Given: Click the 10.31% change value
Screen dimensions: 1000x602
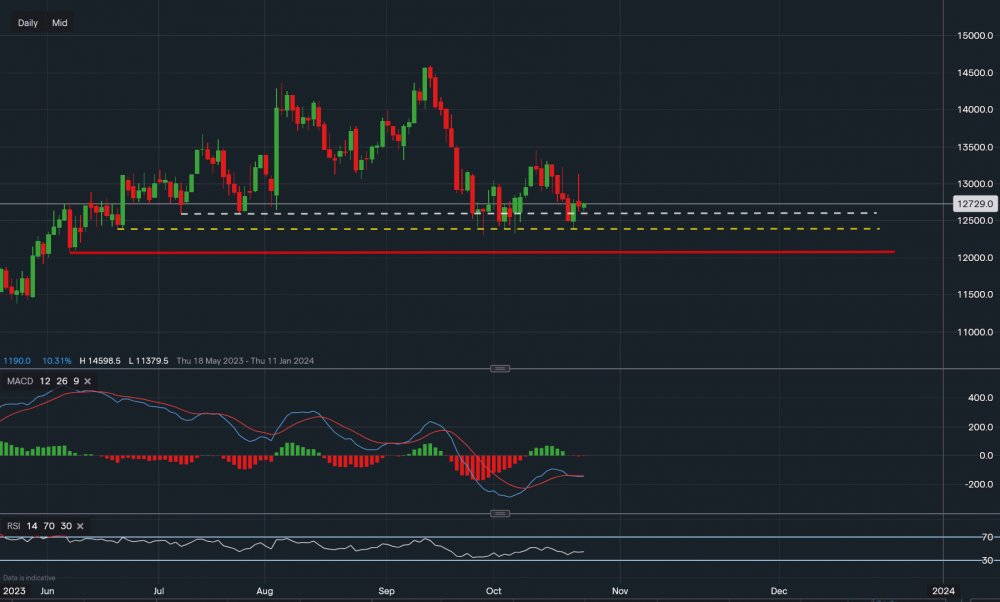Looking at the screenshot, I should [55, 360].
